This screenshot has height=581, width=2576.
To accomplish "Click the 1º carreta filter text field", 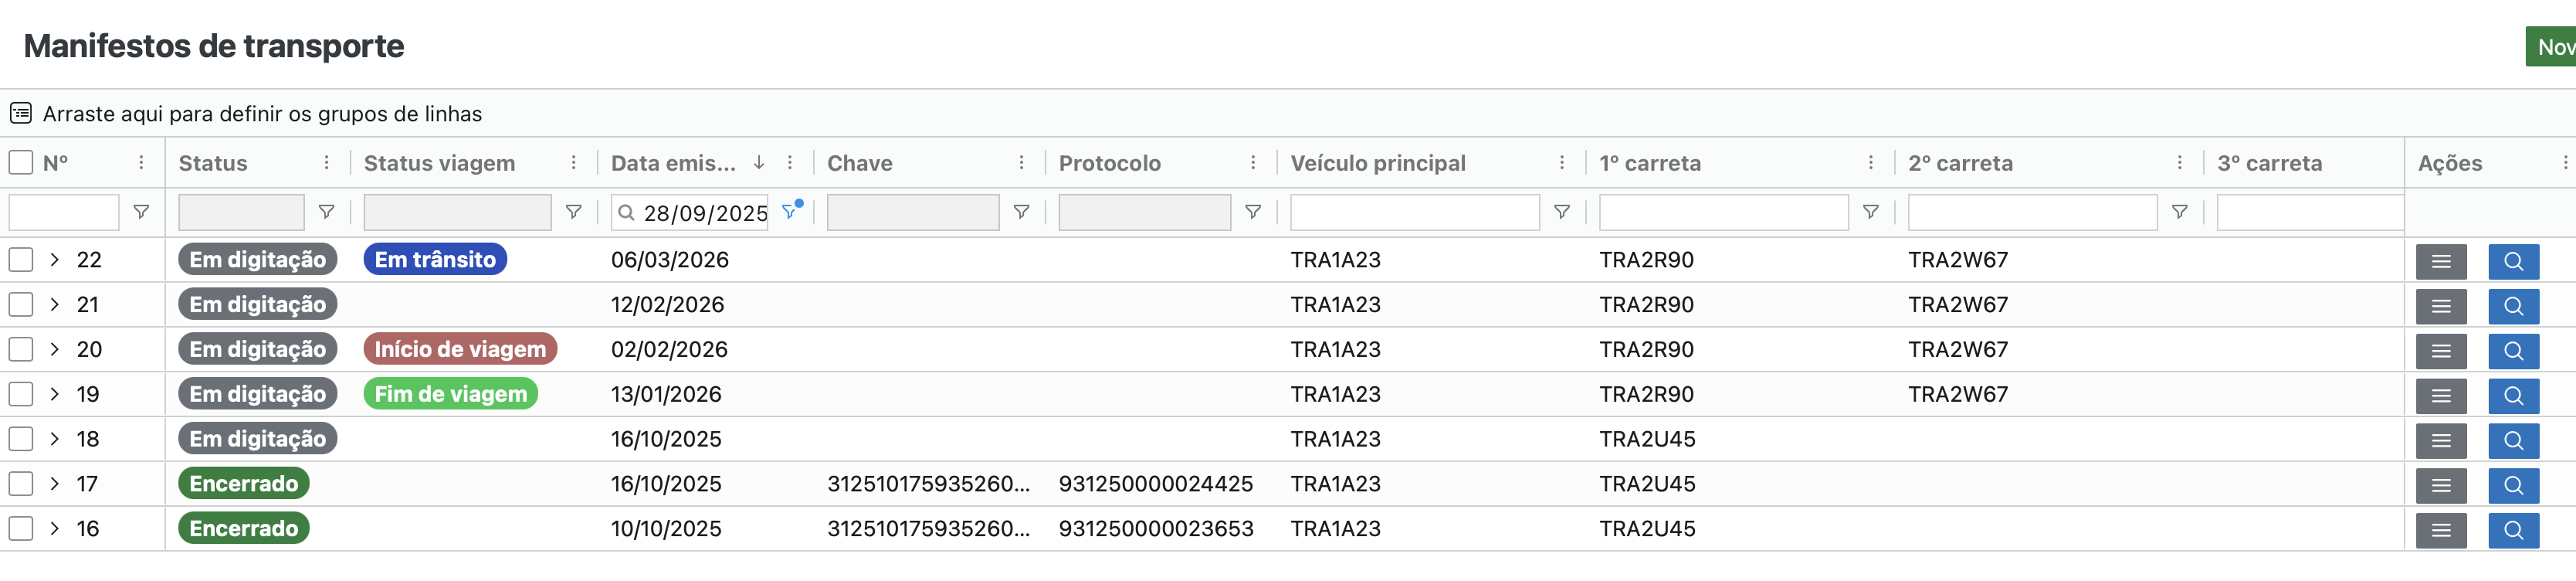I will pyautogui.click(x=1722, y=212).
